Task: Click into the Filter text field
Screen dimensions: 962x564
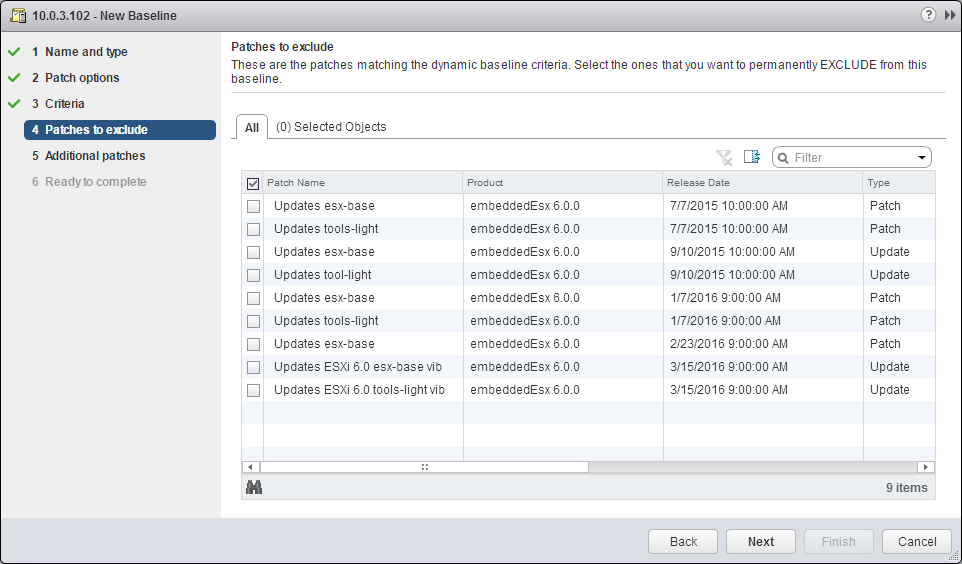Action: (850, 158)
